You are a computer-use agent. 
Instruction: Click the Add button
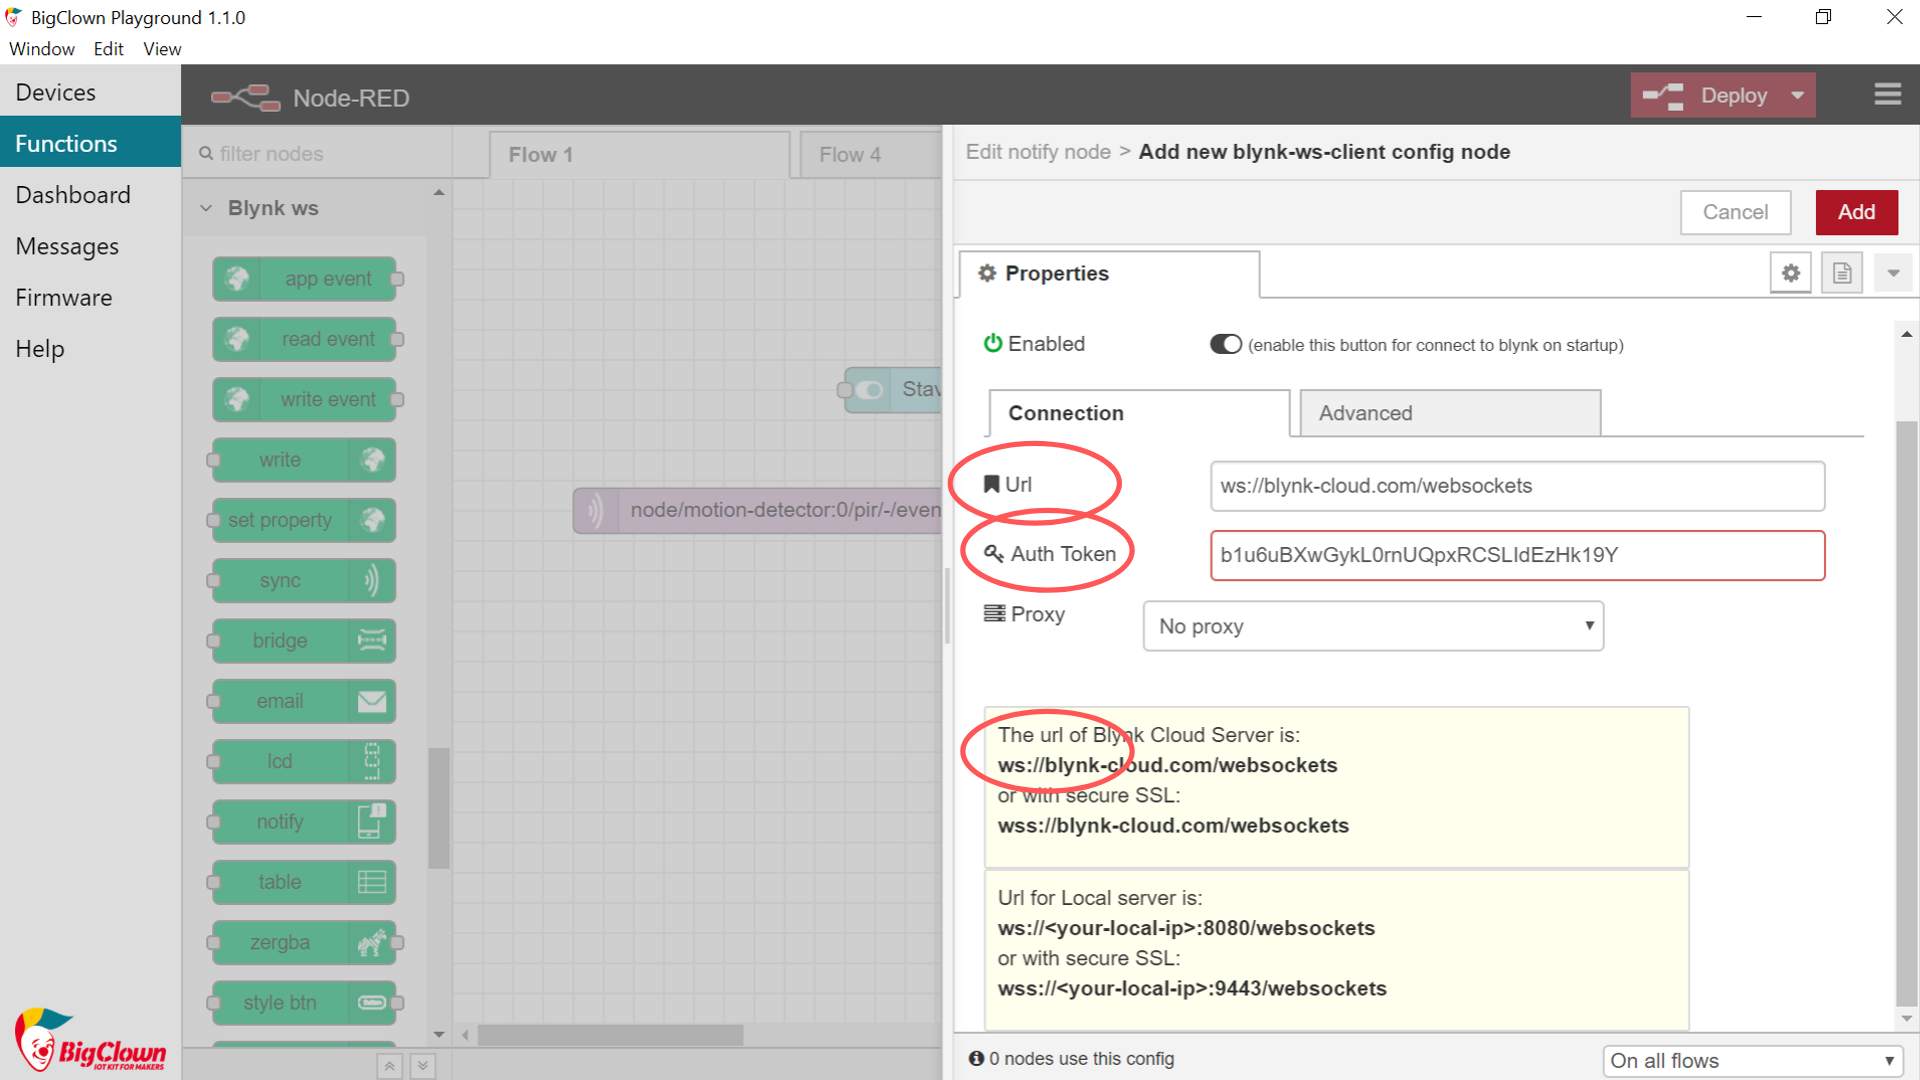(1857, 212)
